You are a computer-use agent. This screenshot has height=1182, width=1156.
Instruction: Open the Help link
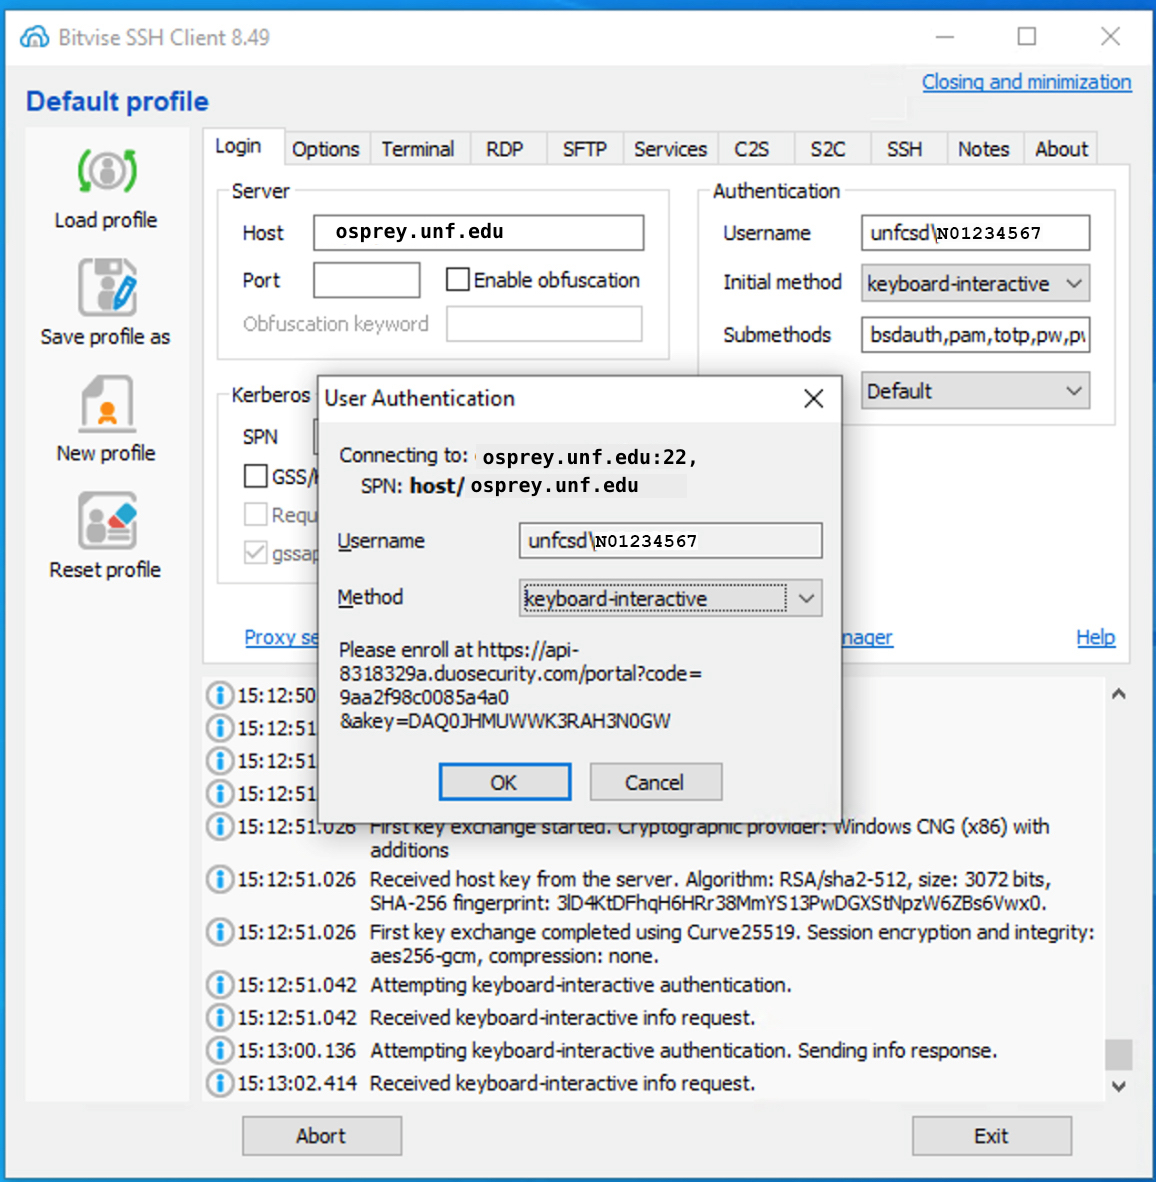tap(1095, 638)
